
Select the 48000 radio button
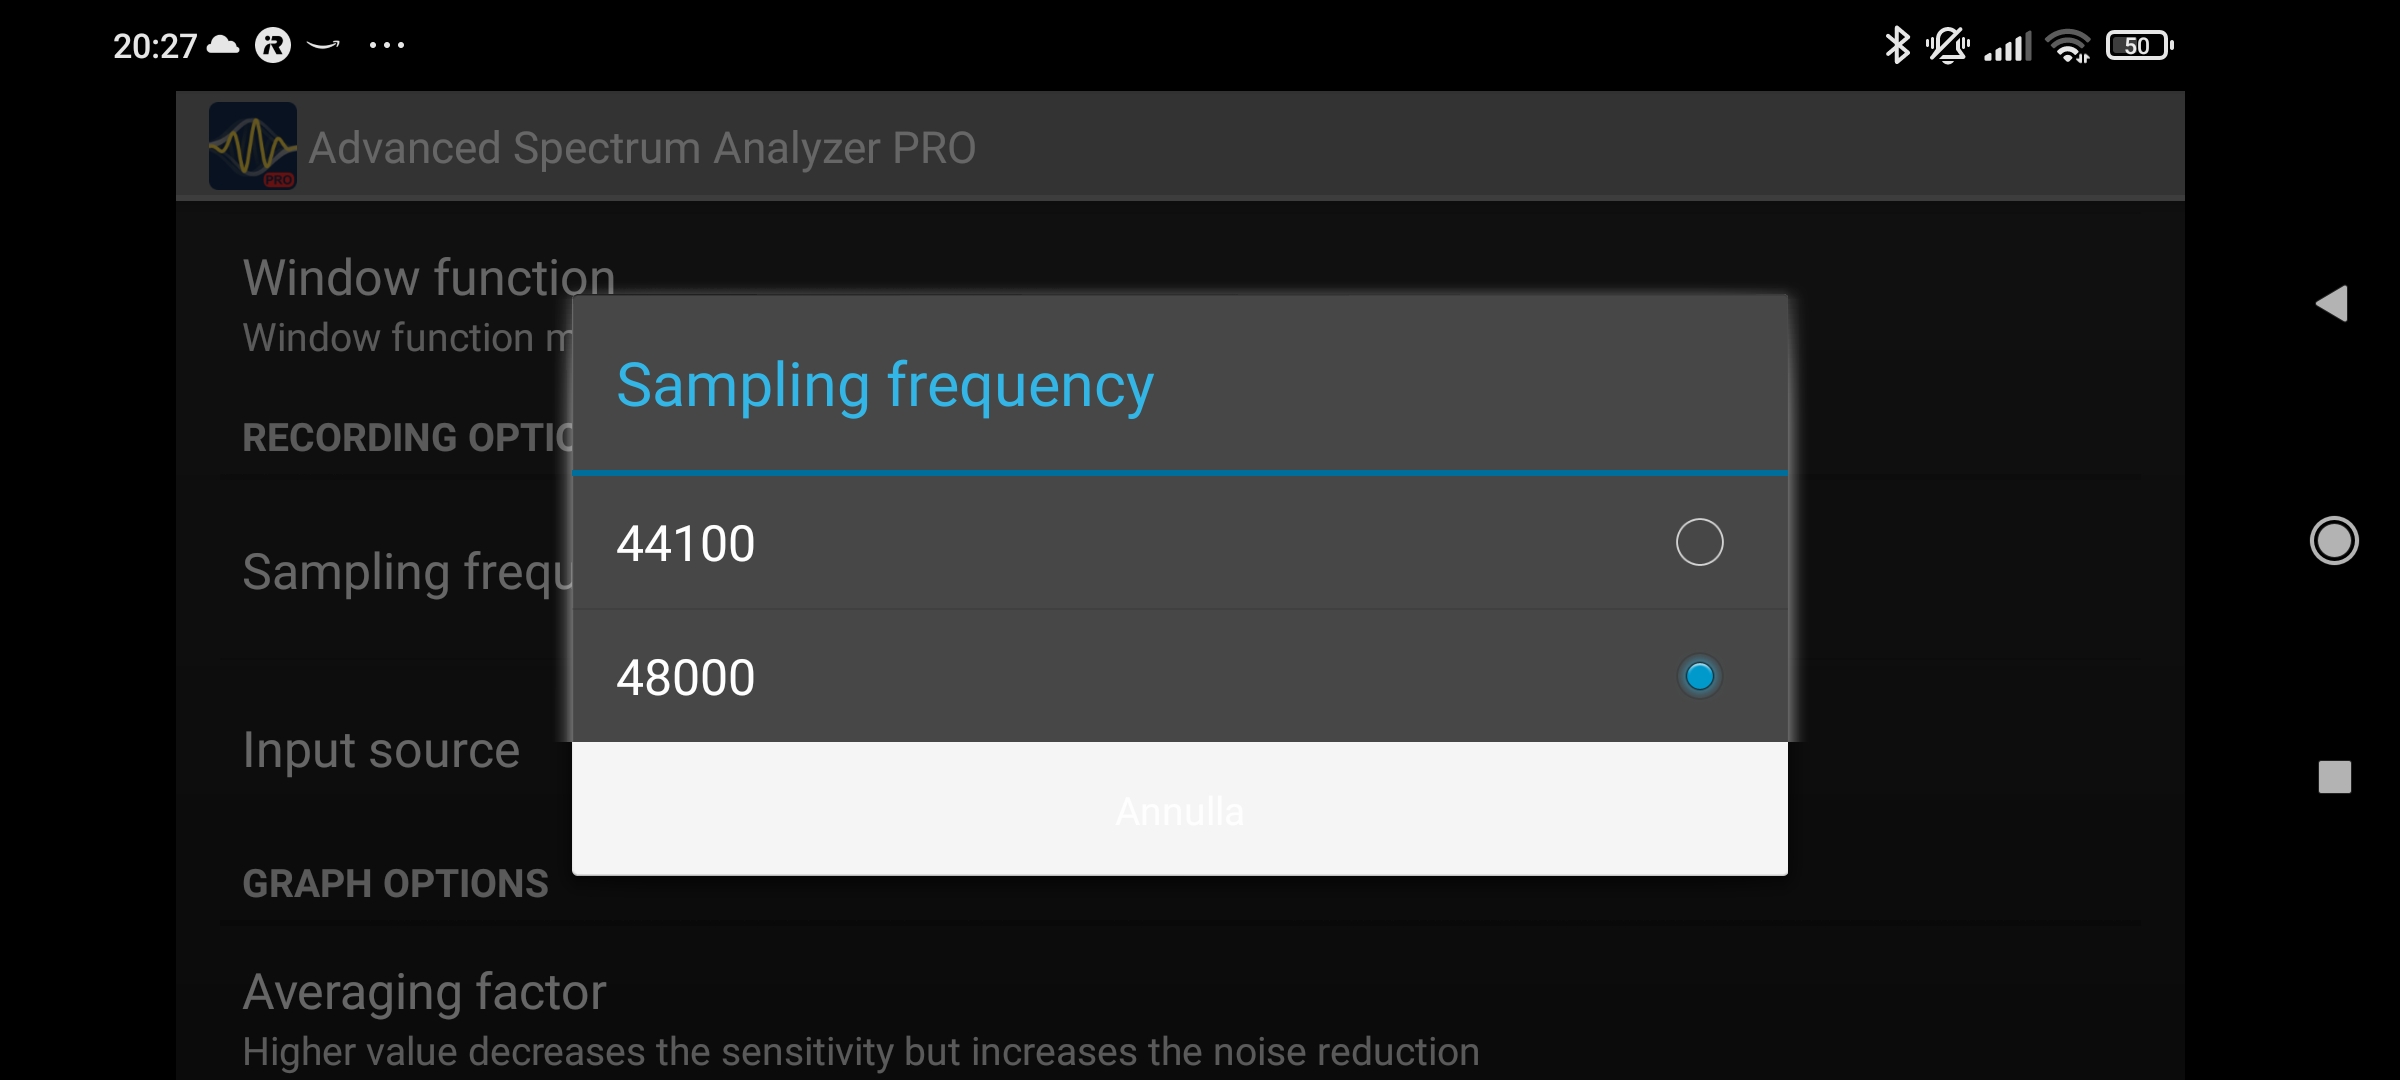(x=1699, y=676)
